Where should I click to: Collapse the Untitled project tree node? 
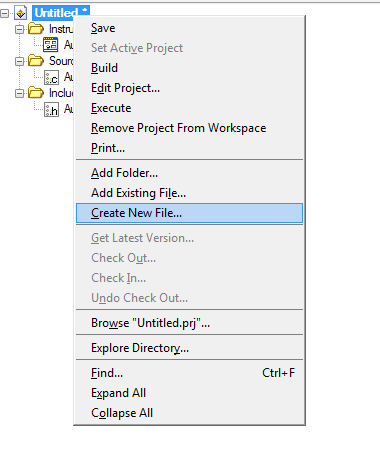pyautogui.click(x=5, y=13)
